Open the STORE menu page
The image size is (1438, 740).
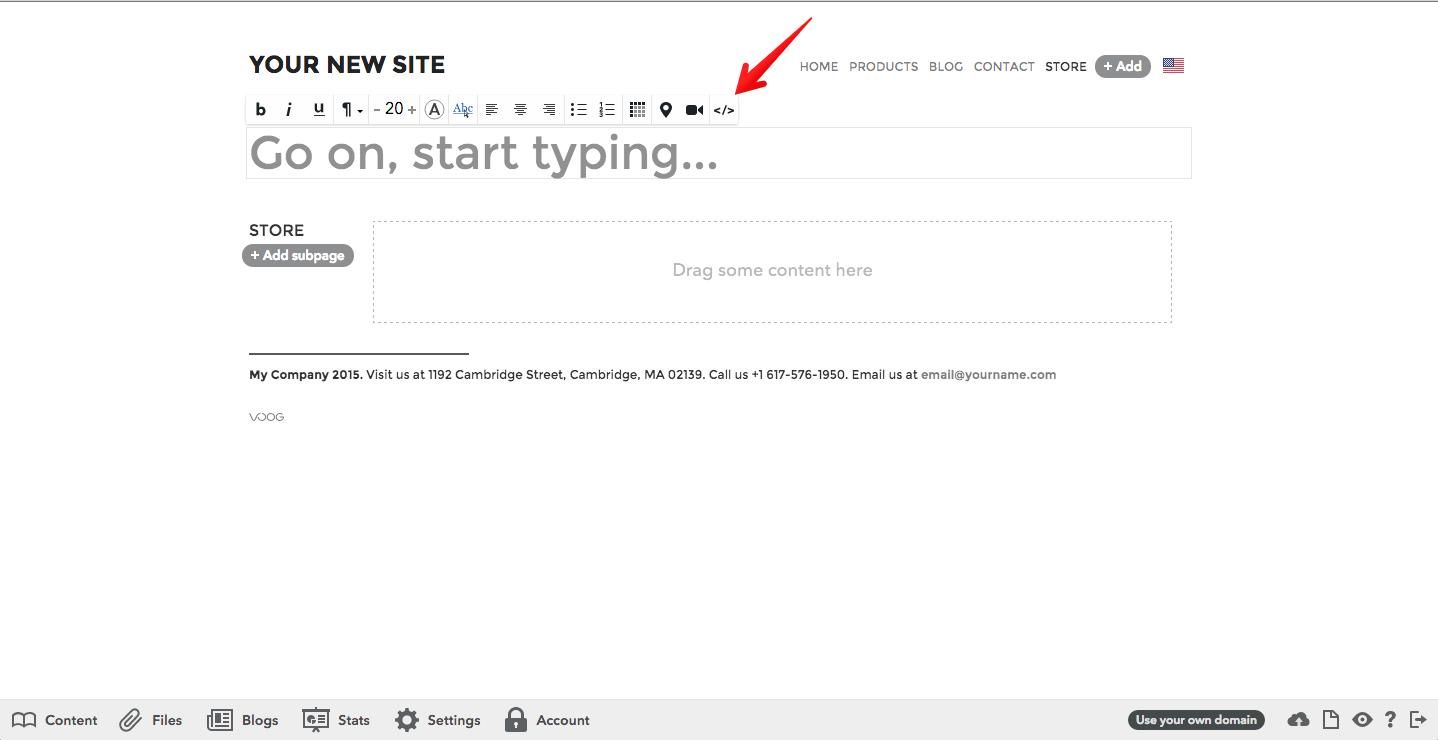(x=1066, y=66)
